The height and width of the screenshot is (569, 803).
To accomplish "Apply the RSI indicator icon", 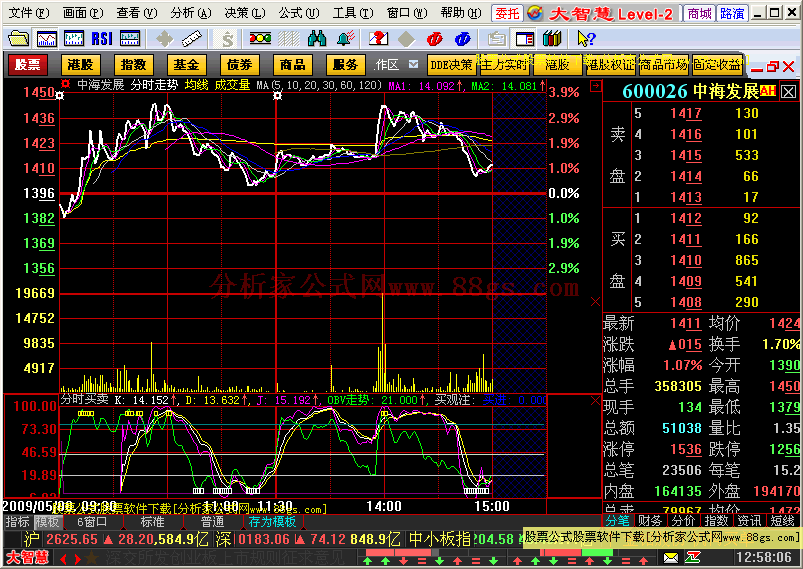I will [102, 38].
